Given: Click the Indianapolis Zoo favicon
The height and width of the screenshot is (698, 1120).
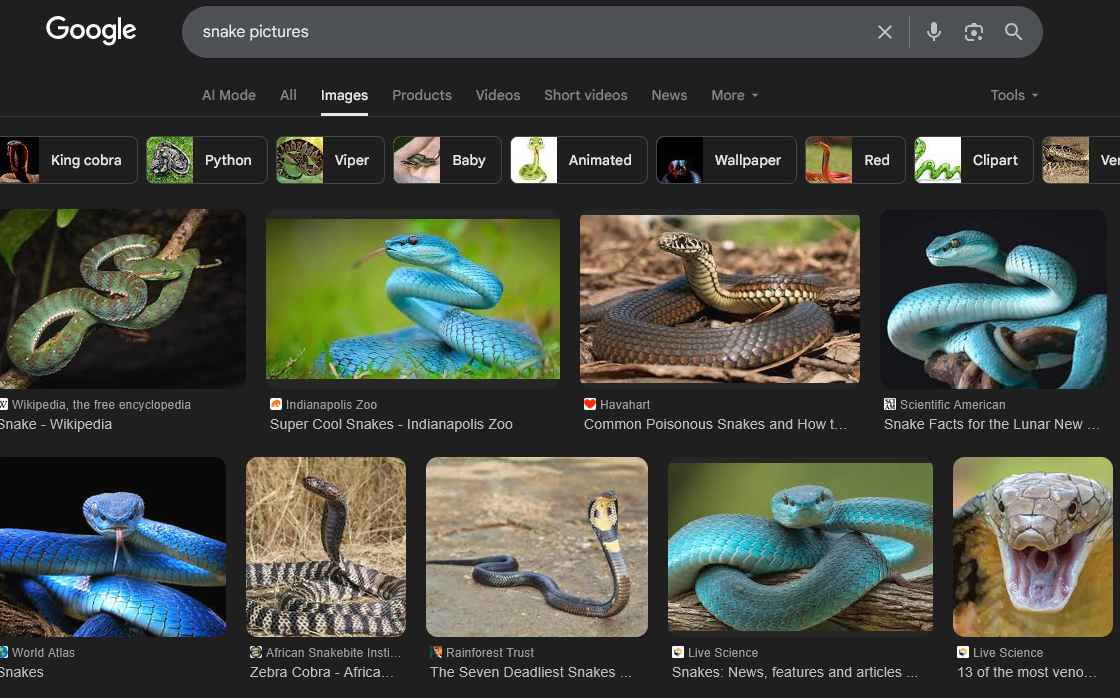Looking at the screenshot, I should pyautogui.click(x=276, y=405).
